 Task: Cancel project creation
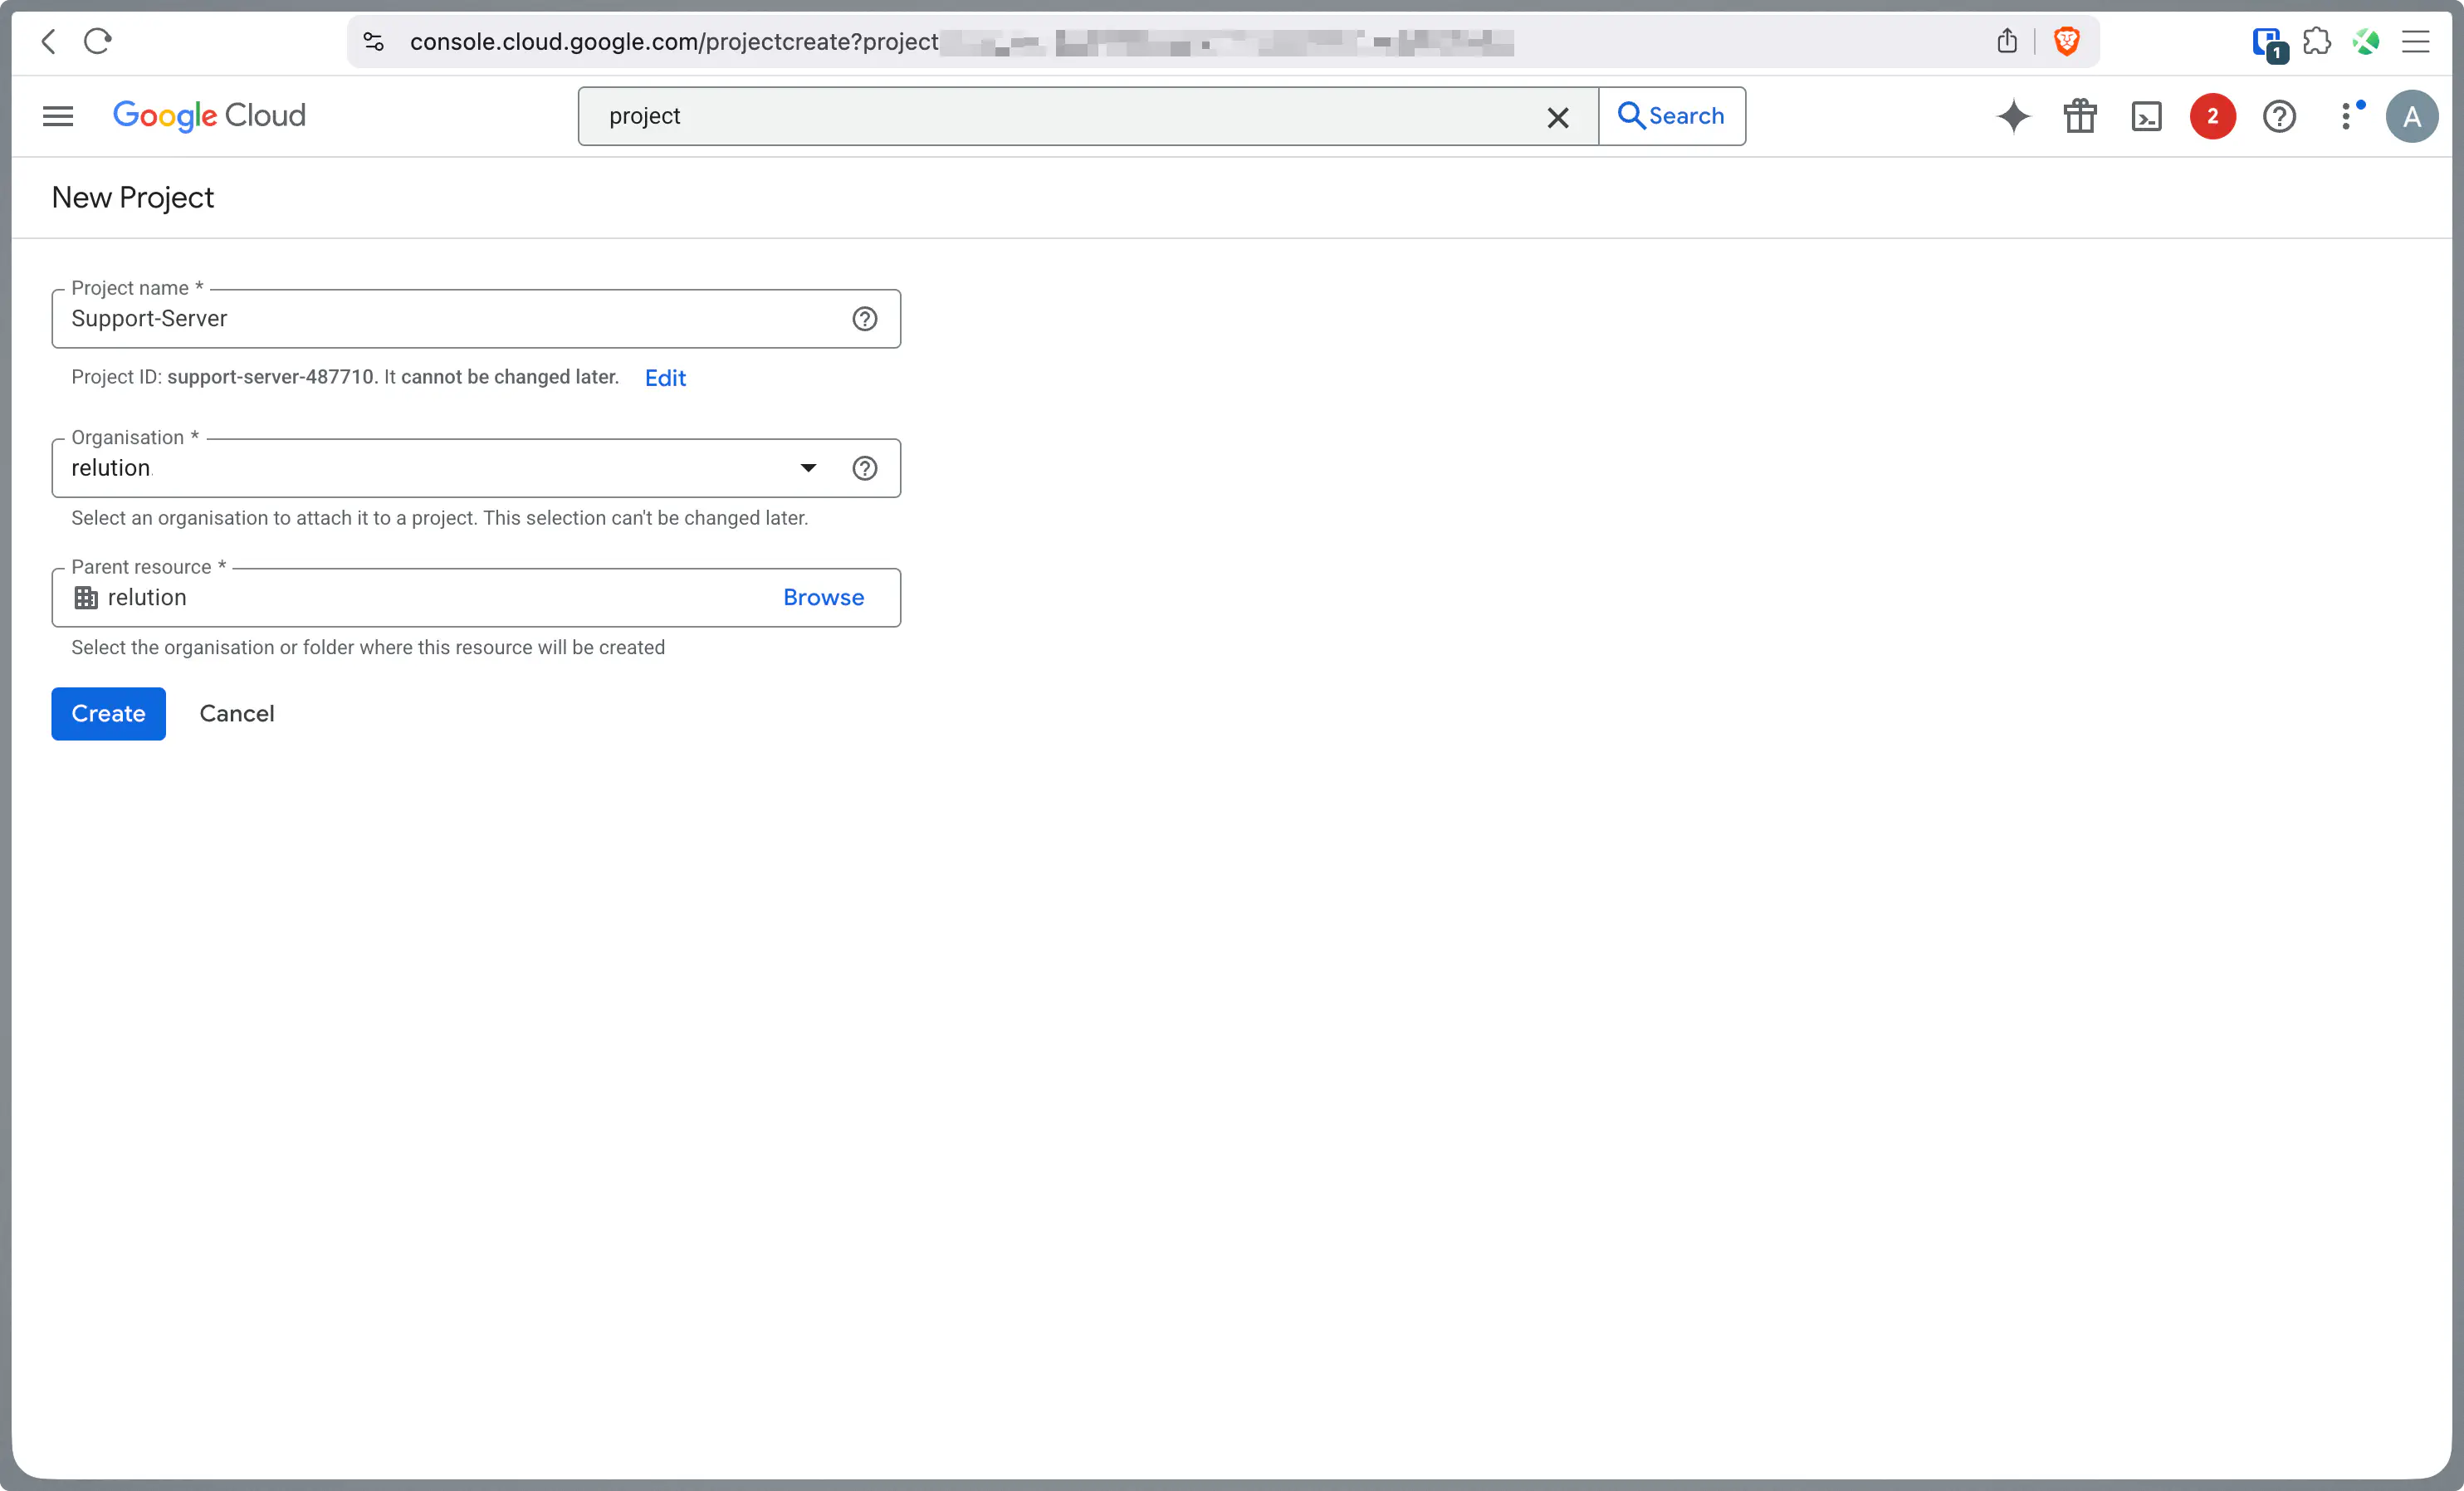pos(237,714)
